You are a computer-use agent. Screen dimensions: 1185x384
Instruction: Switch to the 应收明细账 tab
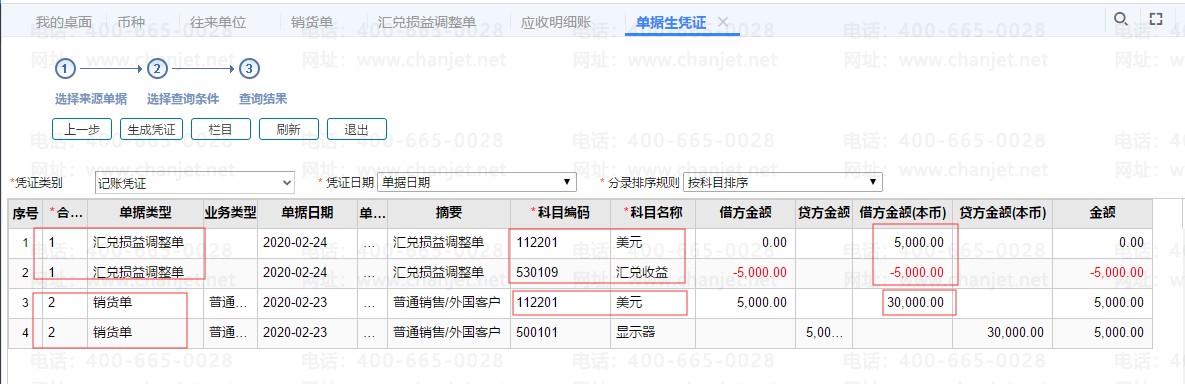[555, 22]
